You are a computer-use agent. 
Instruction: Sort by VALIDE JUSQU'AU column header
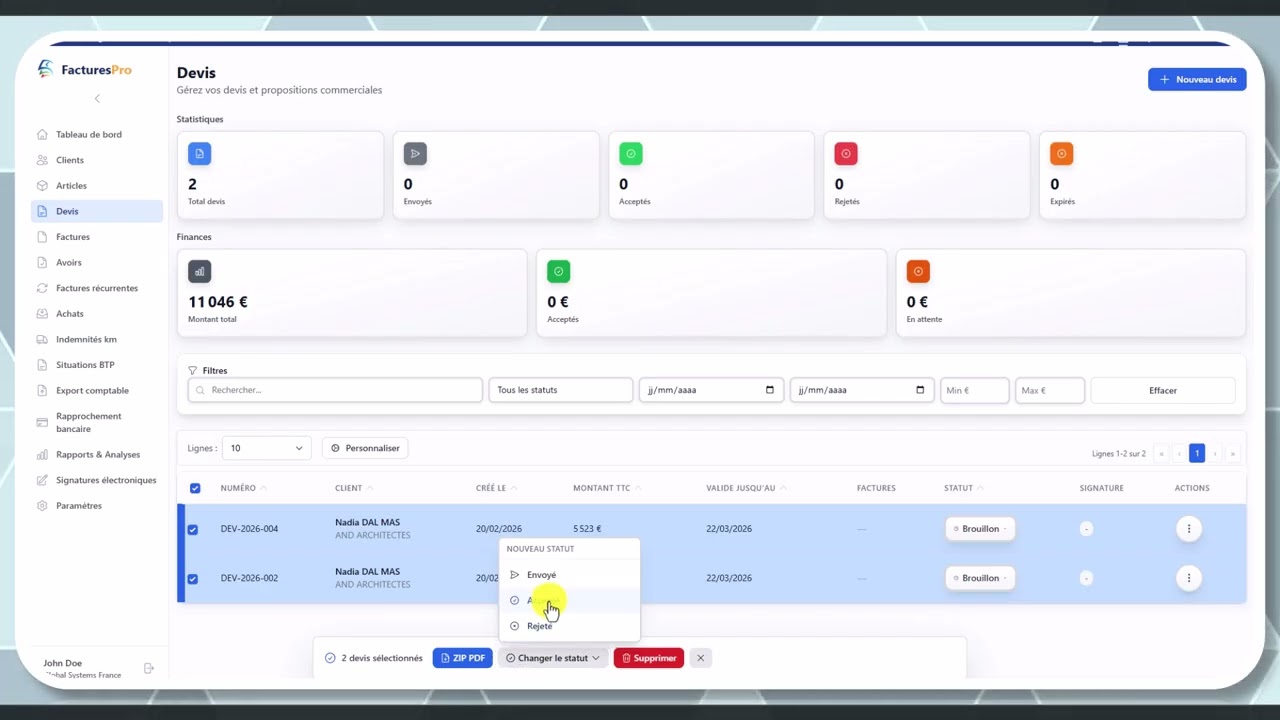point(746,488)
